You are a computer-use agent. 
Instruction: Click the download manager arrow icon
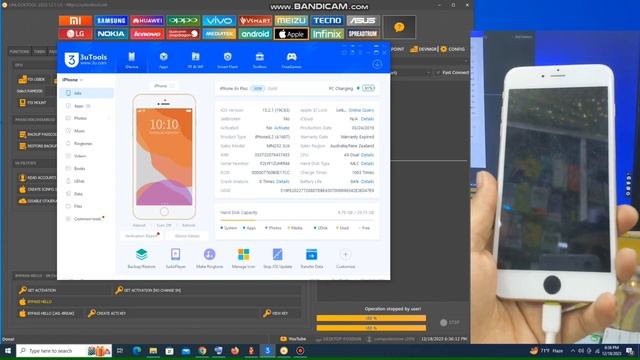click(377, 64)
